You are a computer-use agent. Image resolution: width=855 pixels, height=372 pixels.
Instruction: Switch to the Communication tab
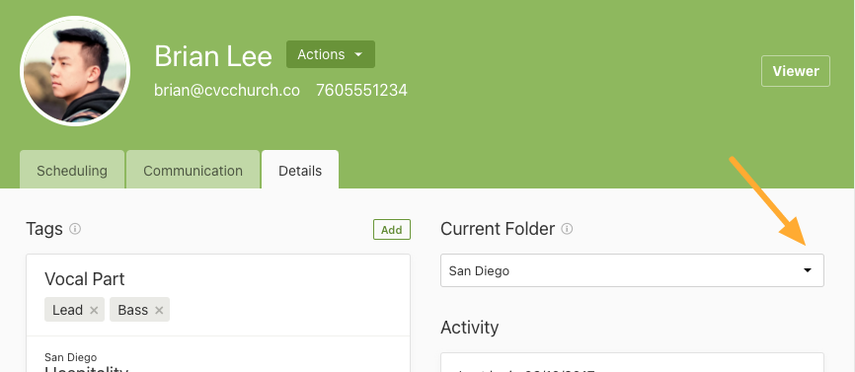(193, 170)
